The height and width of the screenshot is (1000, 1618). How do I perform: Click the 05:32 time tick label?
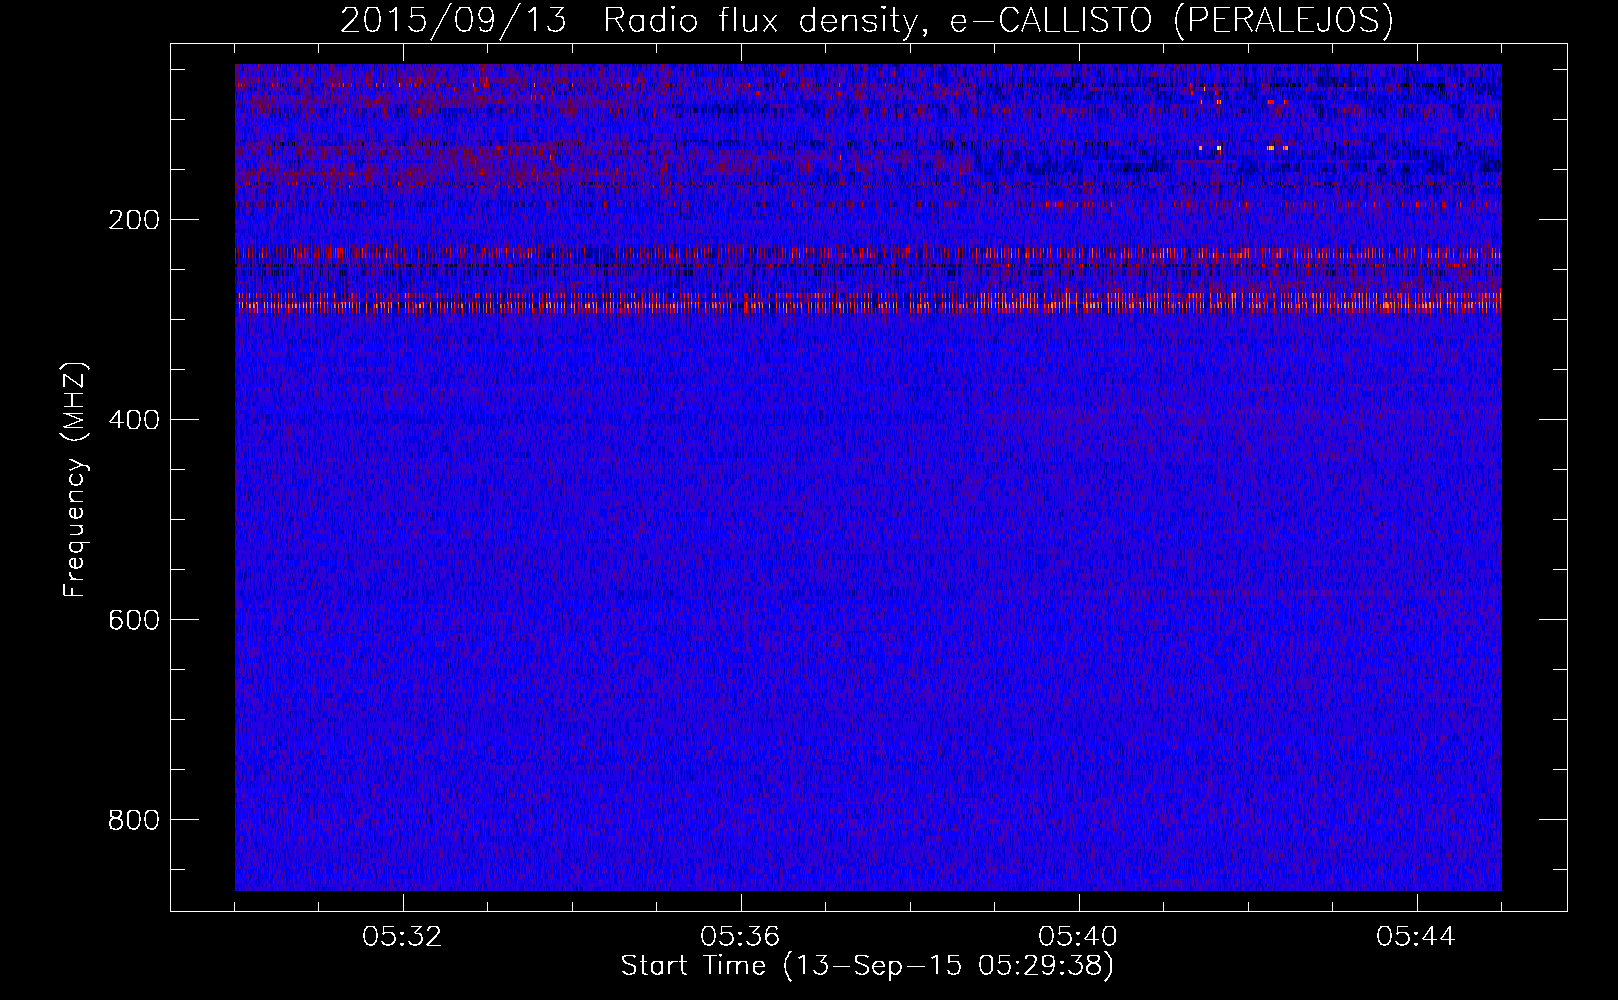pos(403,937)
